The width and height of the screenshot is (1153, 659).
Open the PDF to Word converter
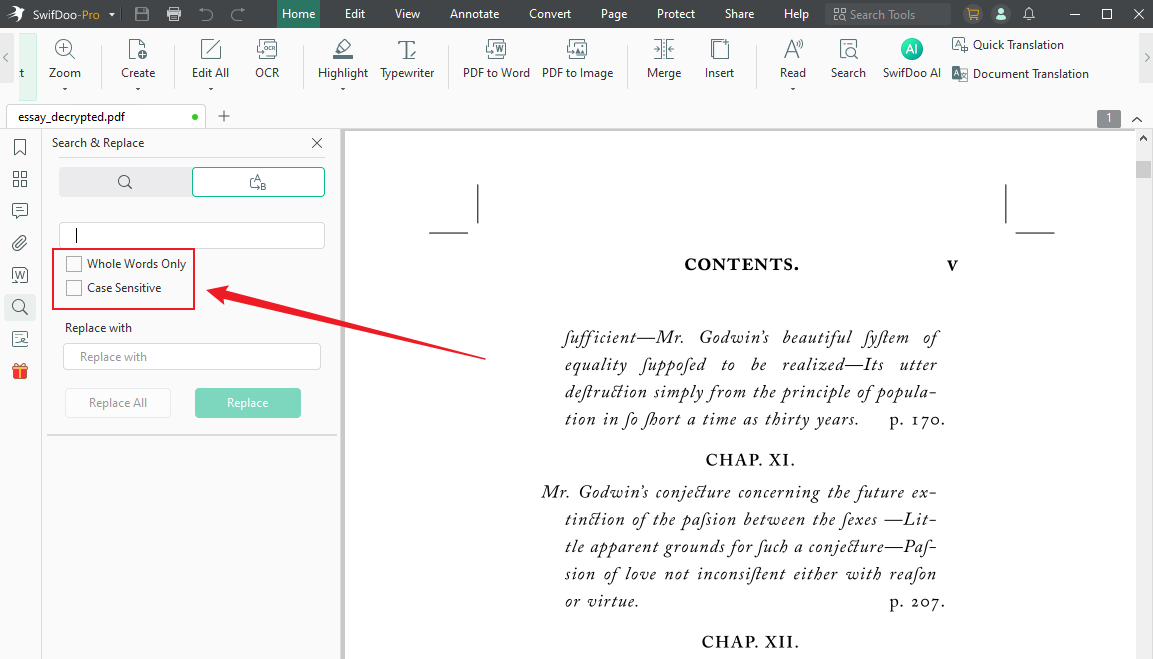pos(495,58)
